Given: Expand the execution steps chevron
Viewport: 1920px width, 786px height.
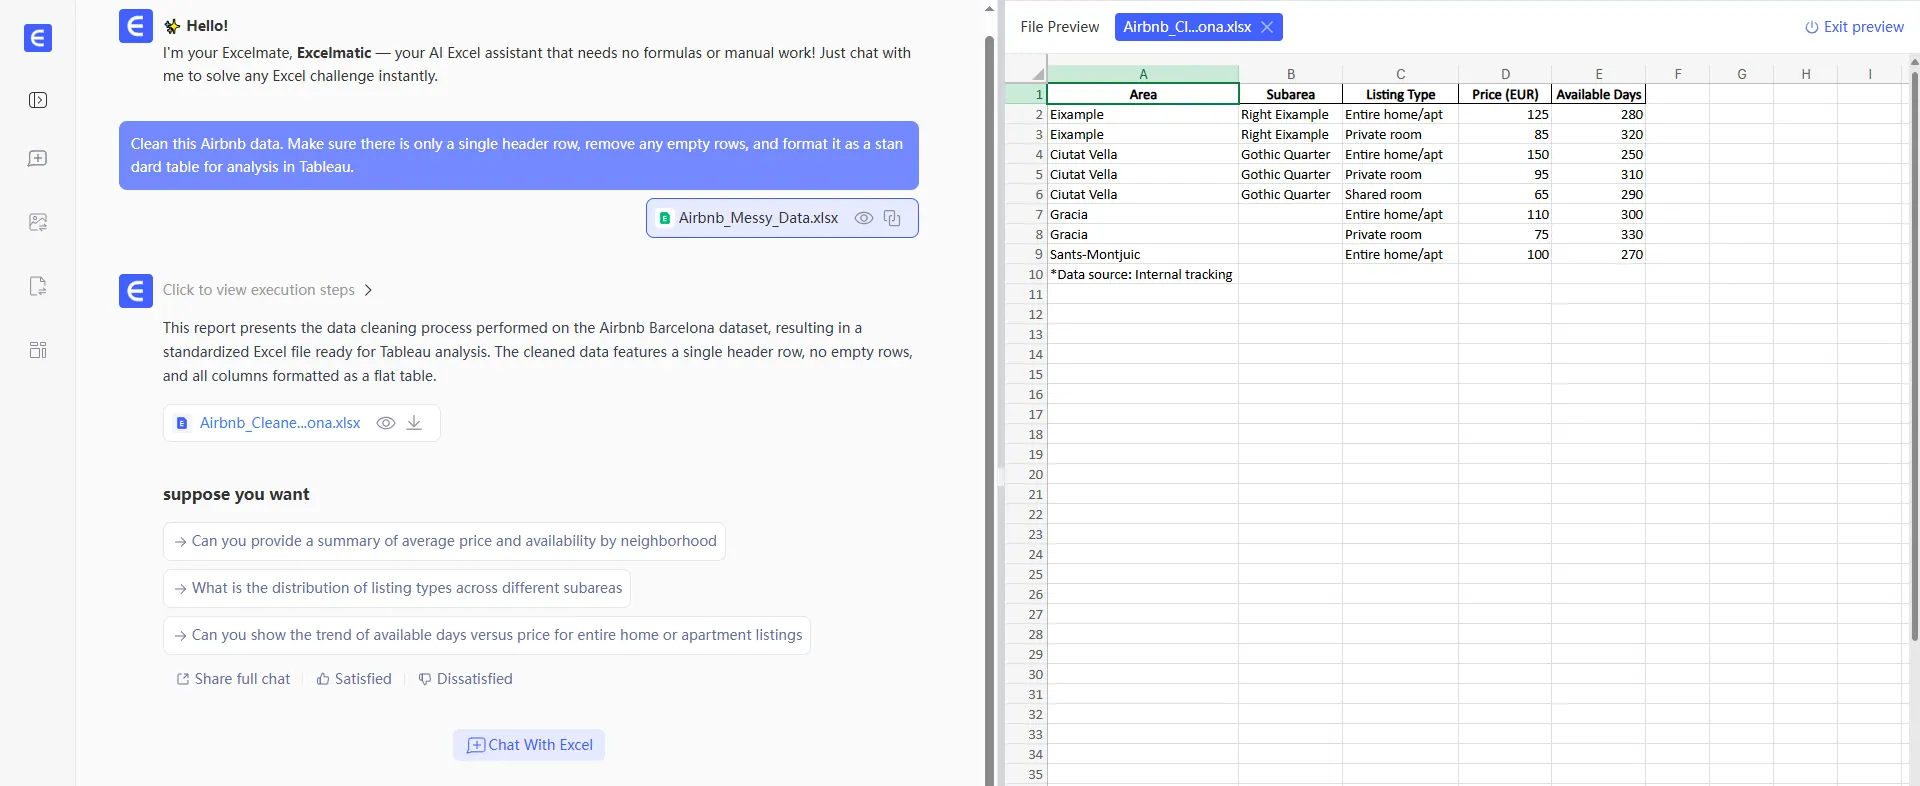Looking at the screenshot, I should click(x=368, y=290).
